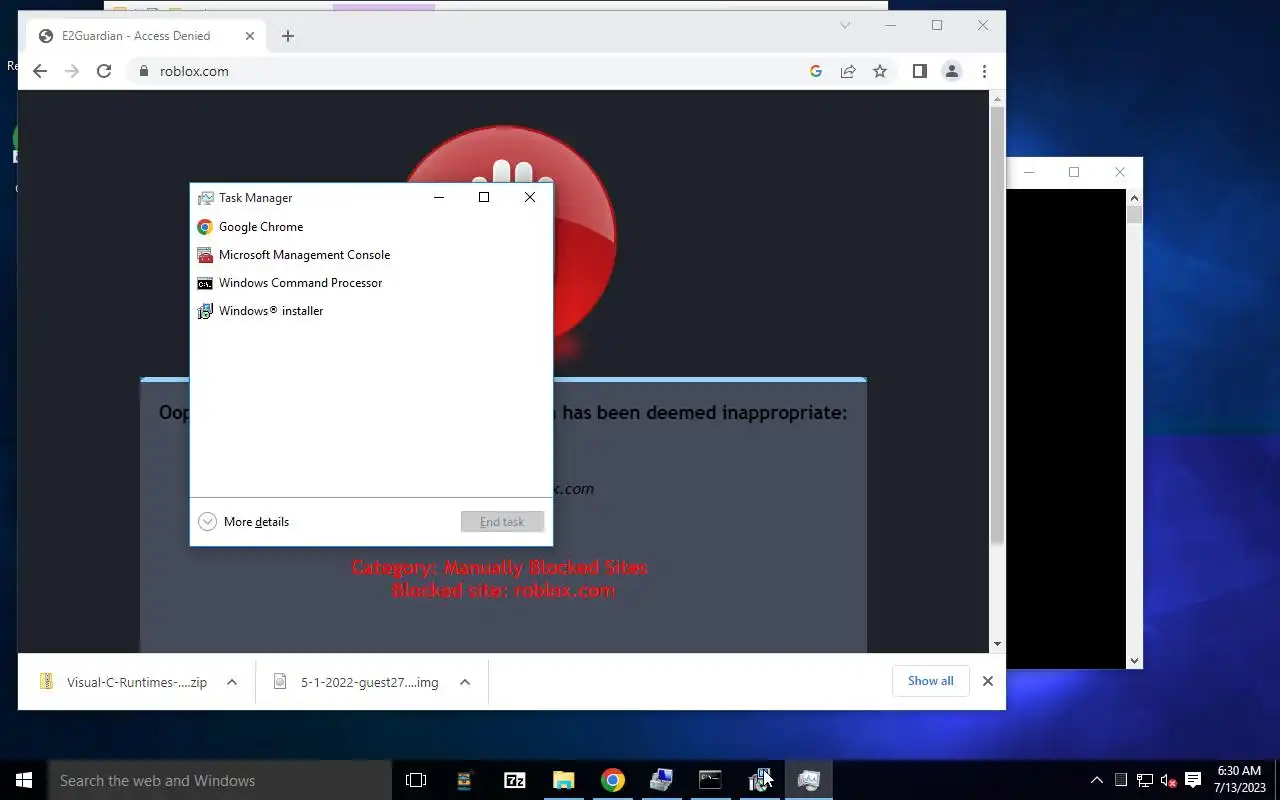Switch to Google Chrome on taskbar

coord(612,780)
